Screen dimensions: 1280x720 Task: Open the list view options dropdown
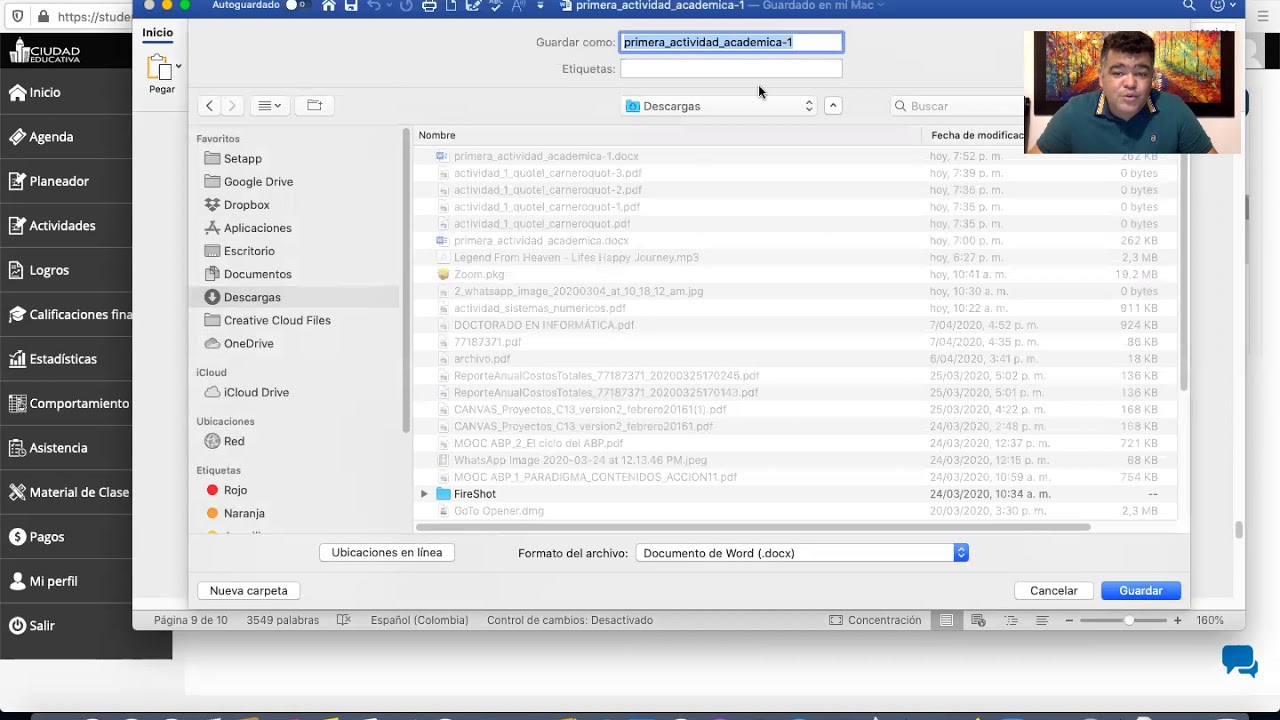[269, 105]
